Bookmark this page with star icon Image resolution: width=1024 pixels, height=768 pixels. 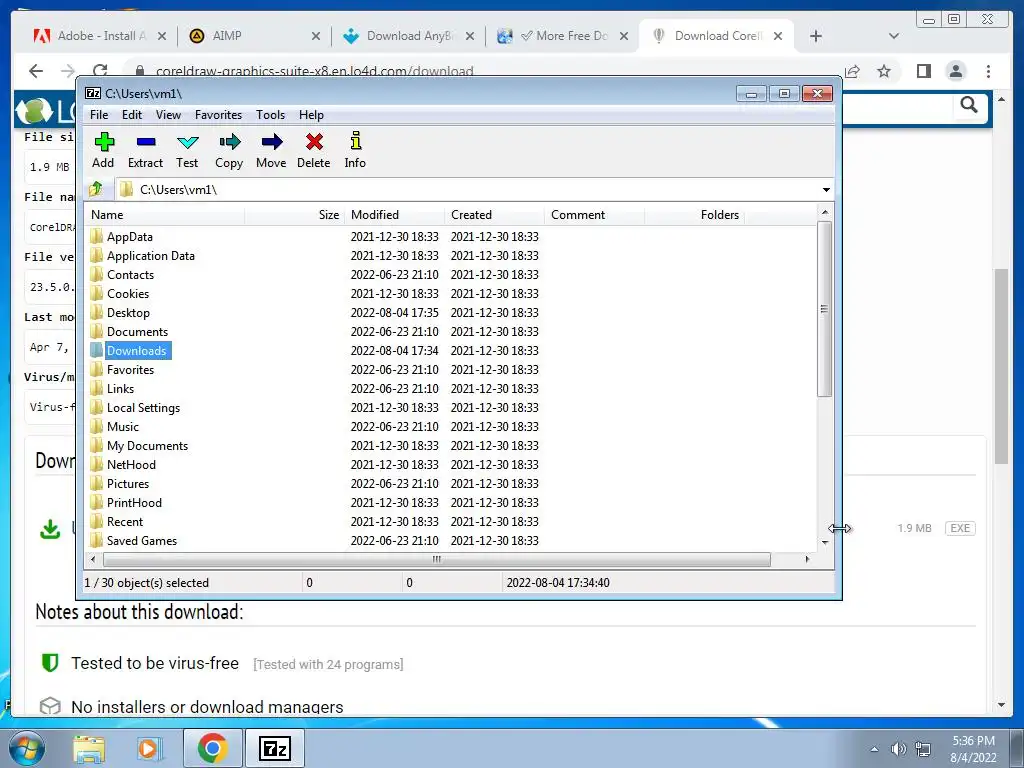pyautogui.click(x=884, y=71)
